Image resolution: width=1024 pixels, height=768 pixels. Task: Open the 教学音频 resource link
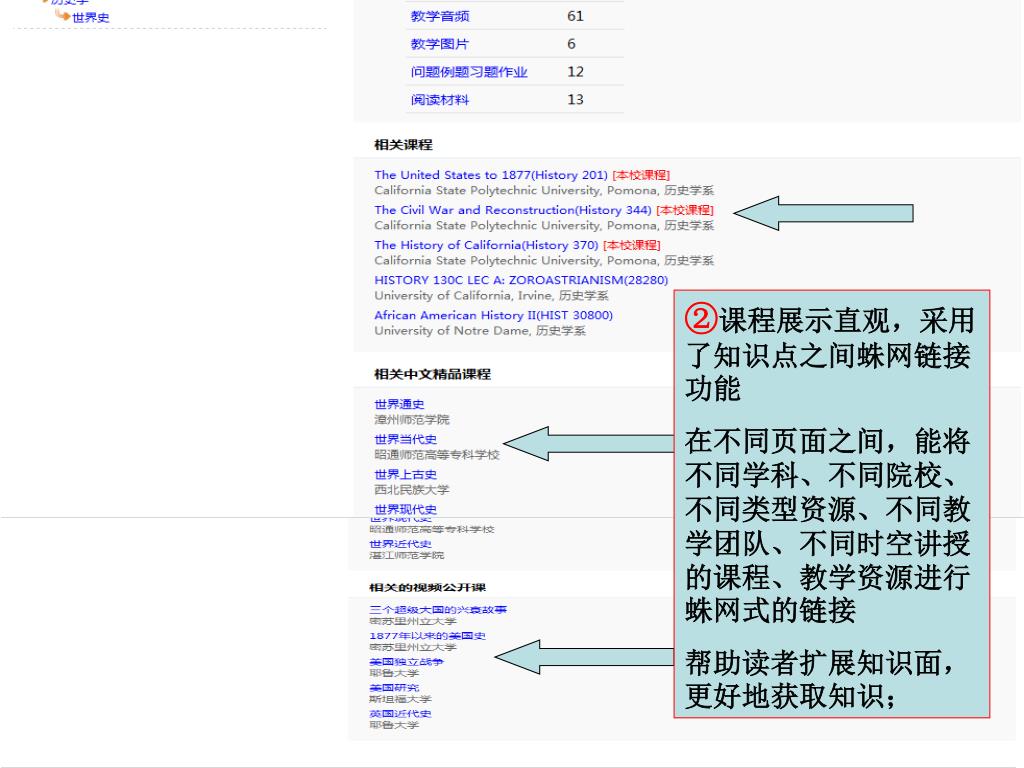tap(440, 16)
